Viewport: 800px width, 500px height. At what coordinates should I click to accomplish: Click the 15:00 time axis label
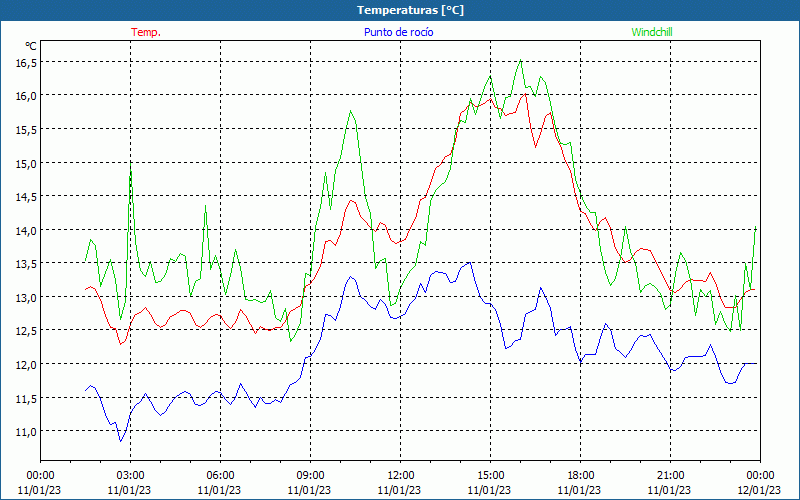[490, 475]
